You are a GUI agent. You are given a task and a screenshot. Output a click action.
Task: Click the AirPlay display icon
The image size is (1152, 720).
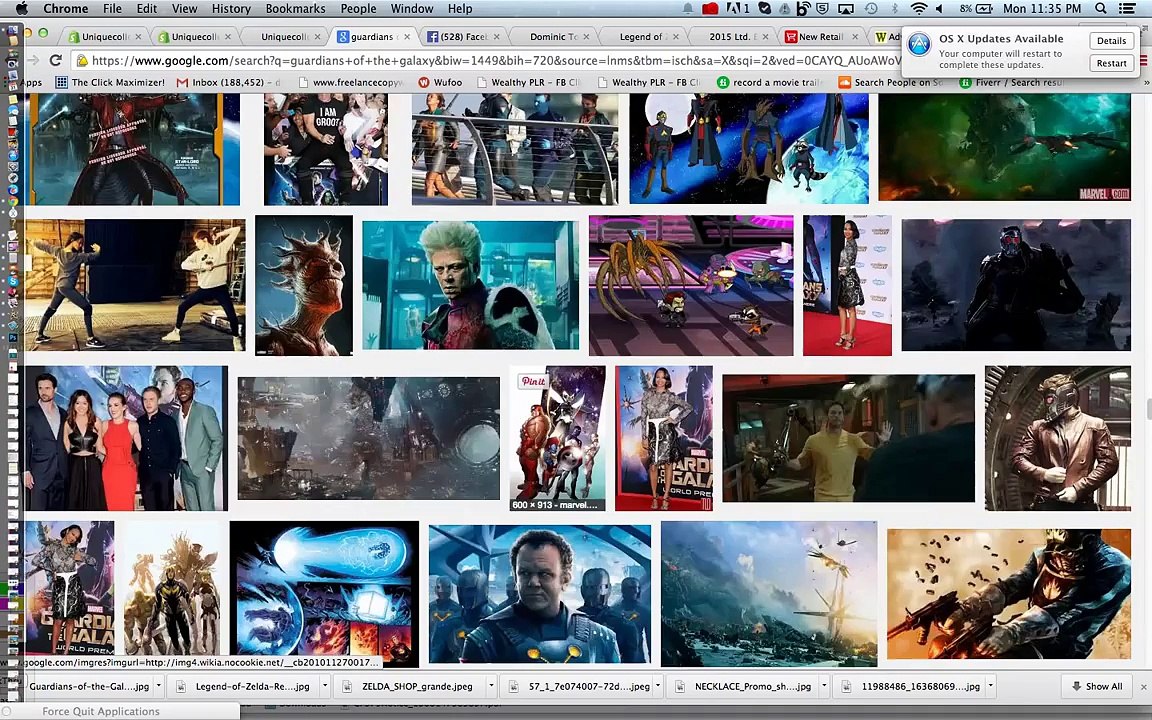click(846, 9)
